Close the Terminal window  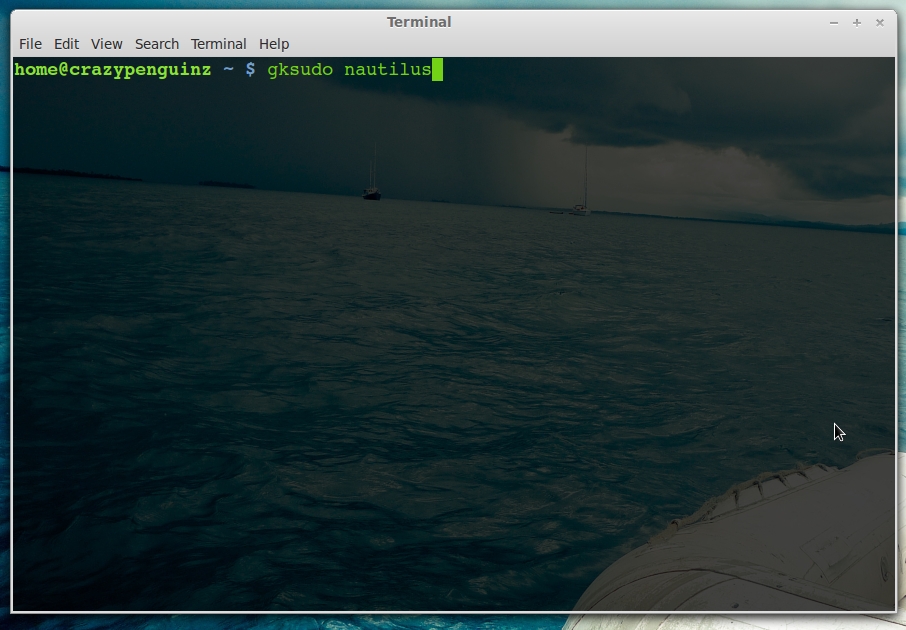click(880, 23)
